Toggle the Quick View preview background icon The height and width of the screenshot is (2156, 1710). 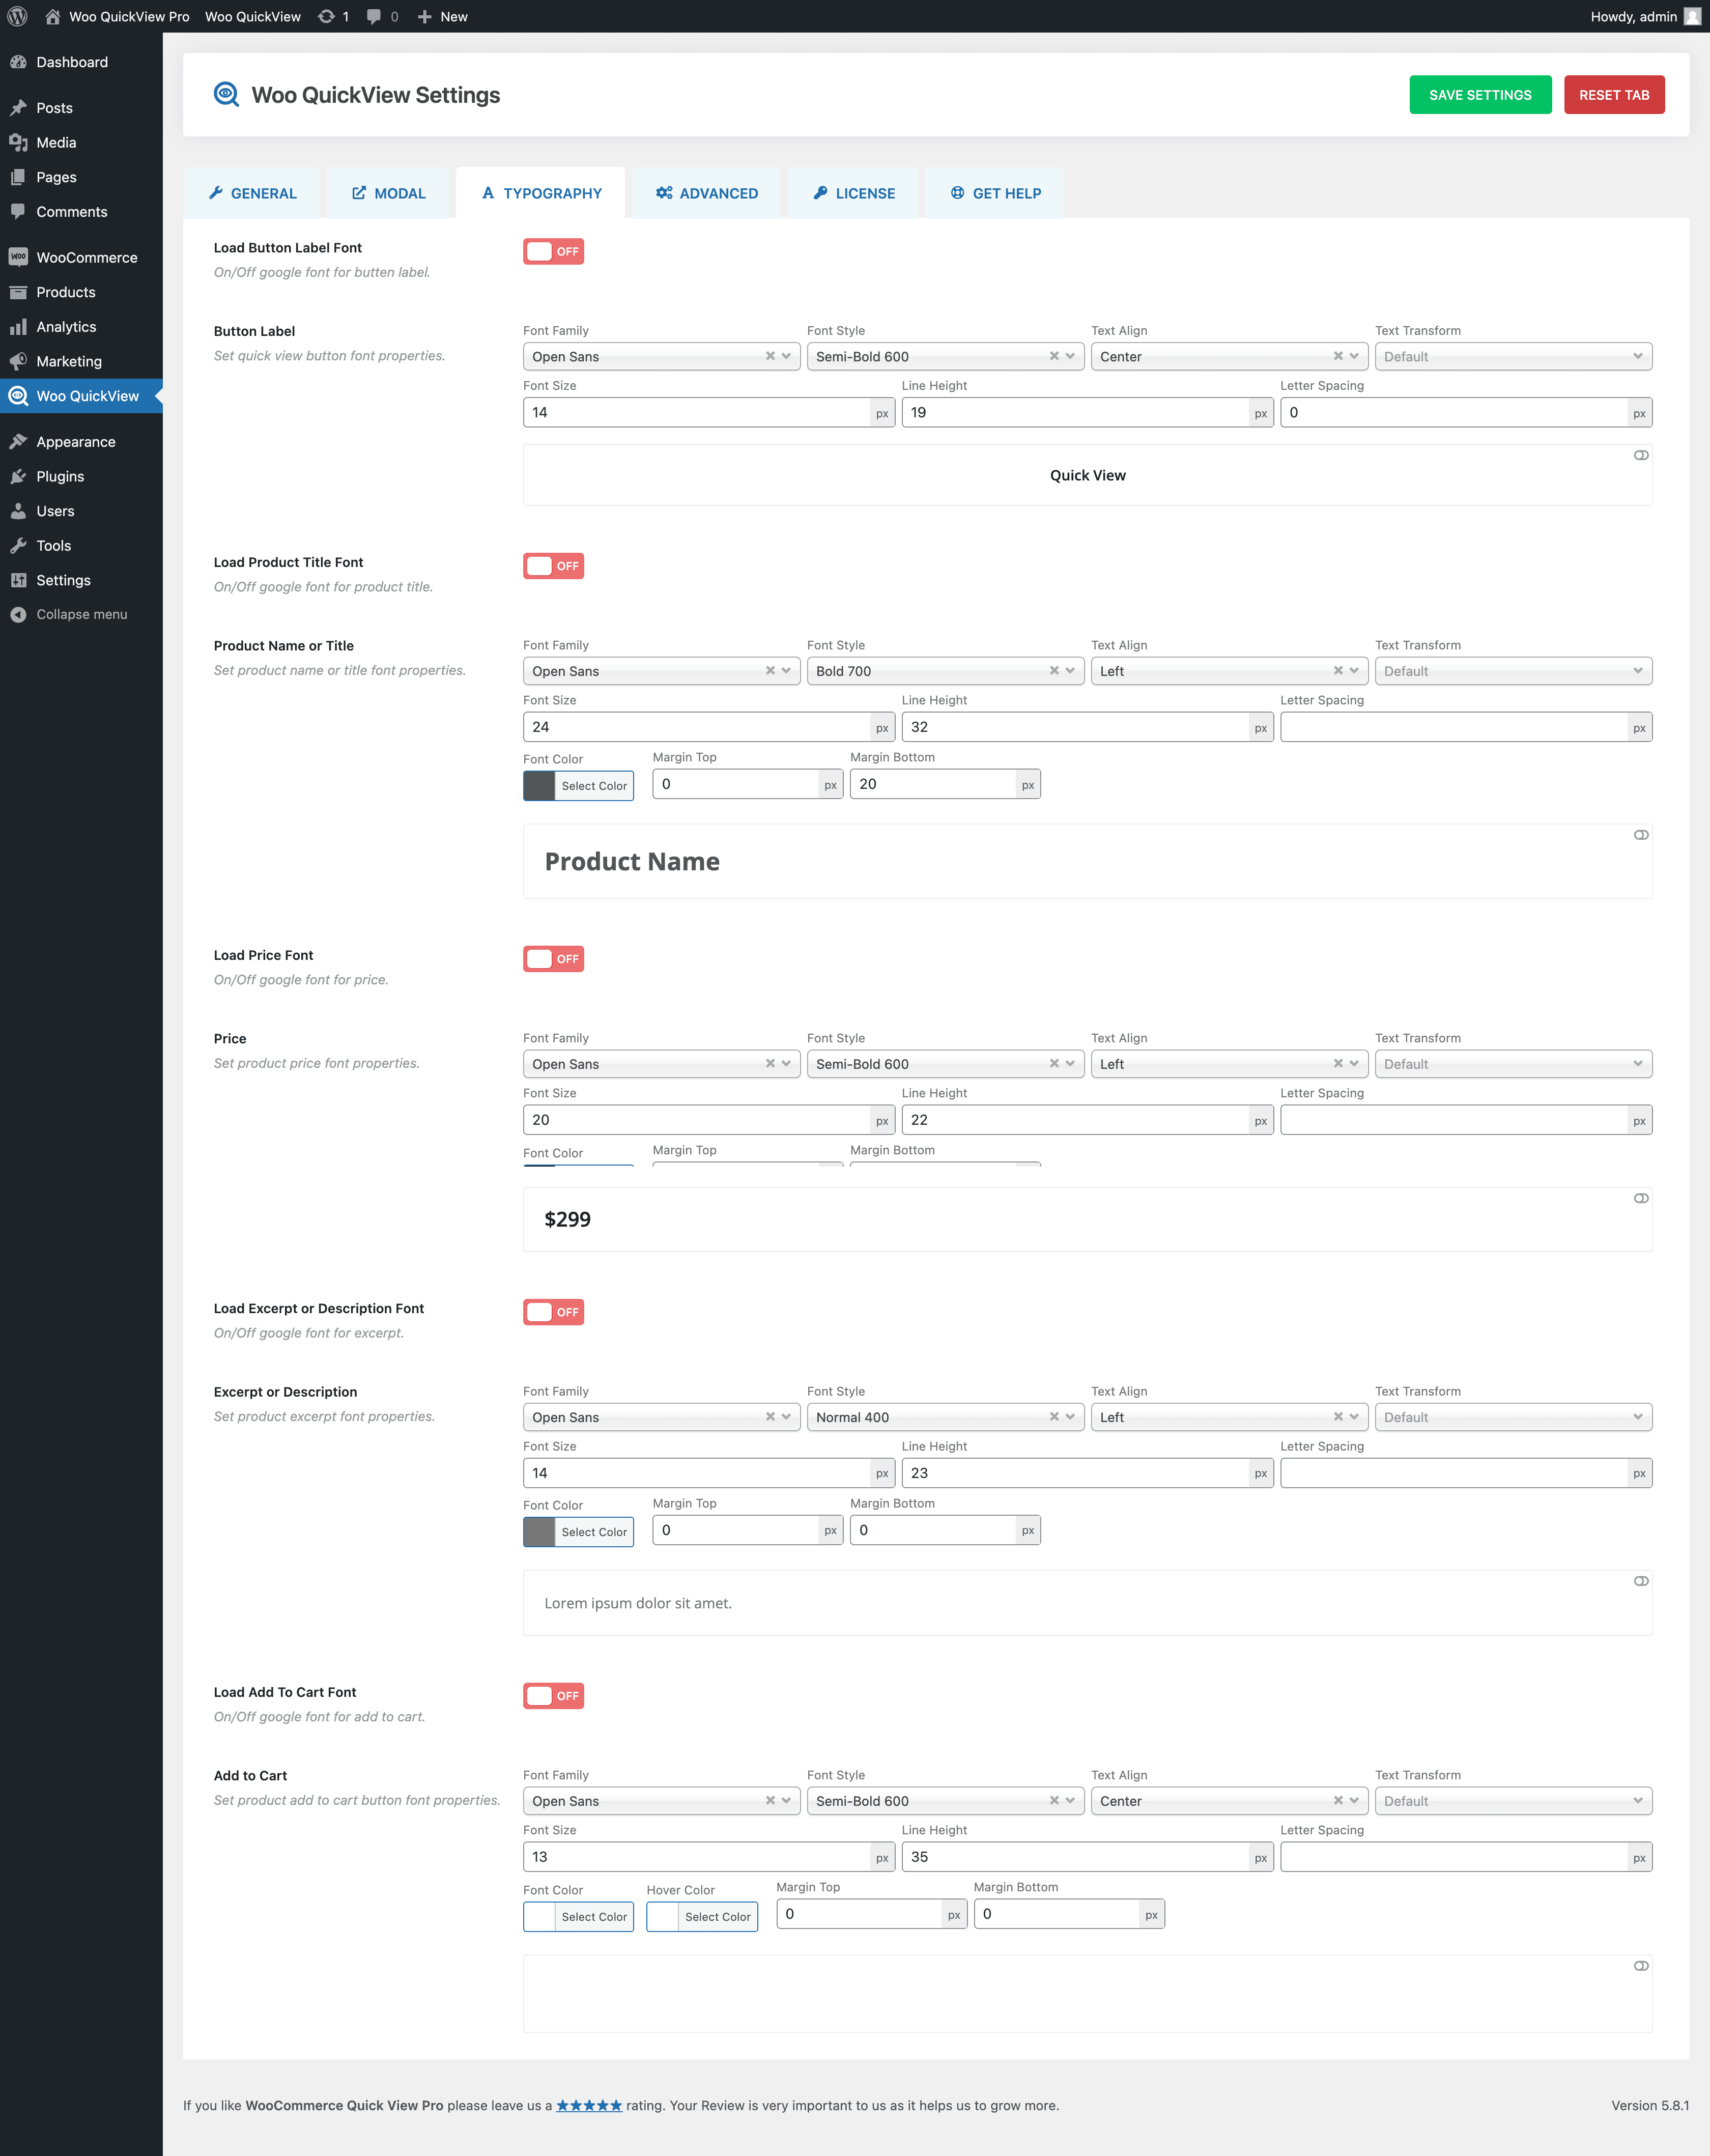pos(1640,455)
